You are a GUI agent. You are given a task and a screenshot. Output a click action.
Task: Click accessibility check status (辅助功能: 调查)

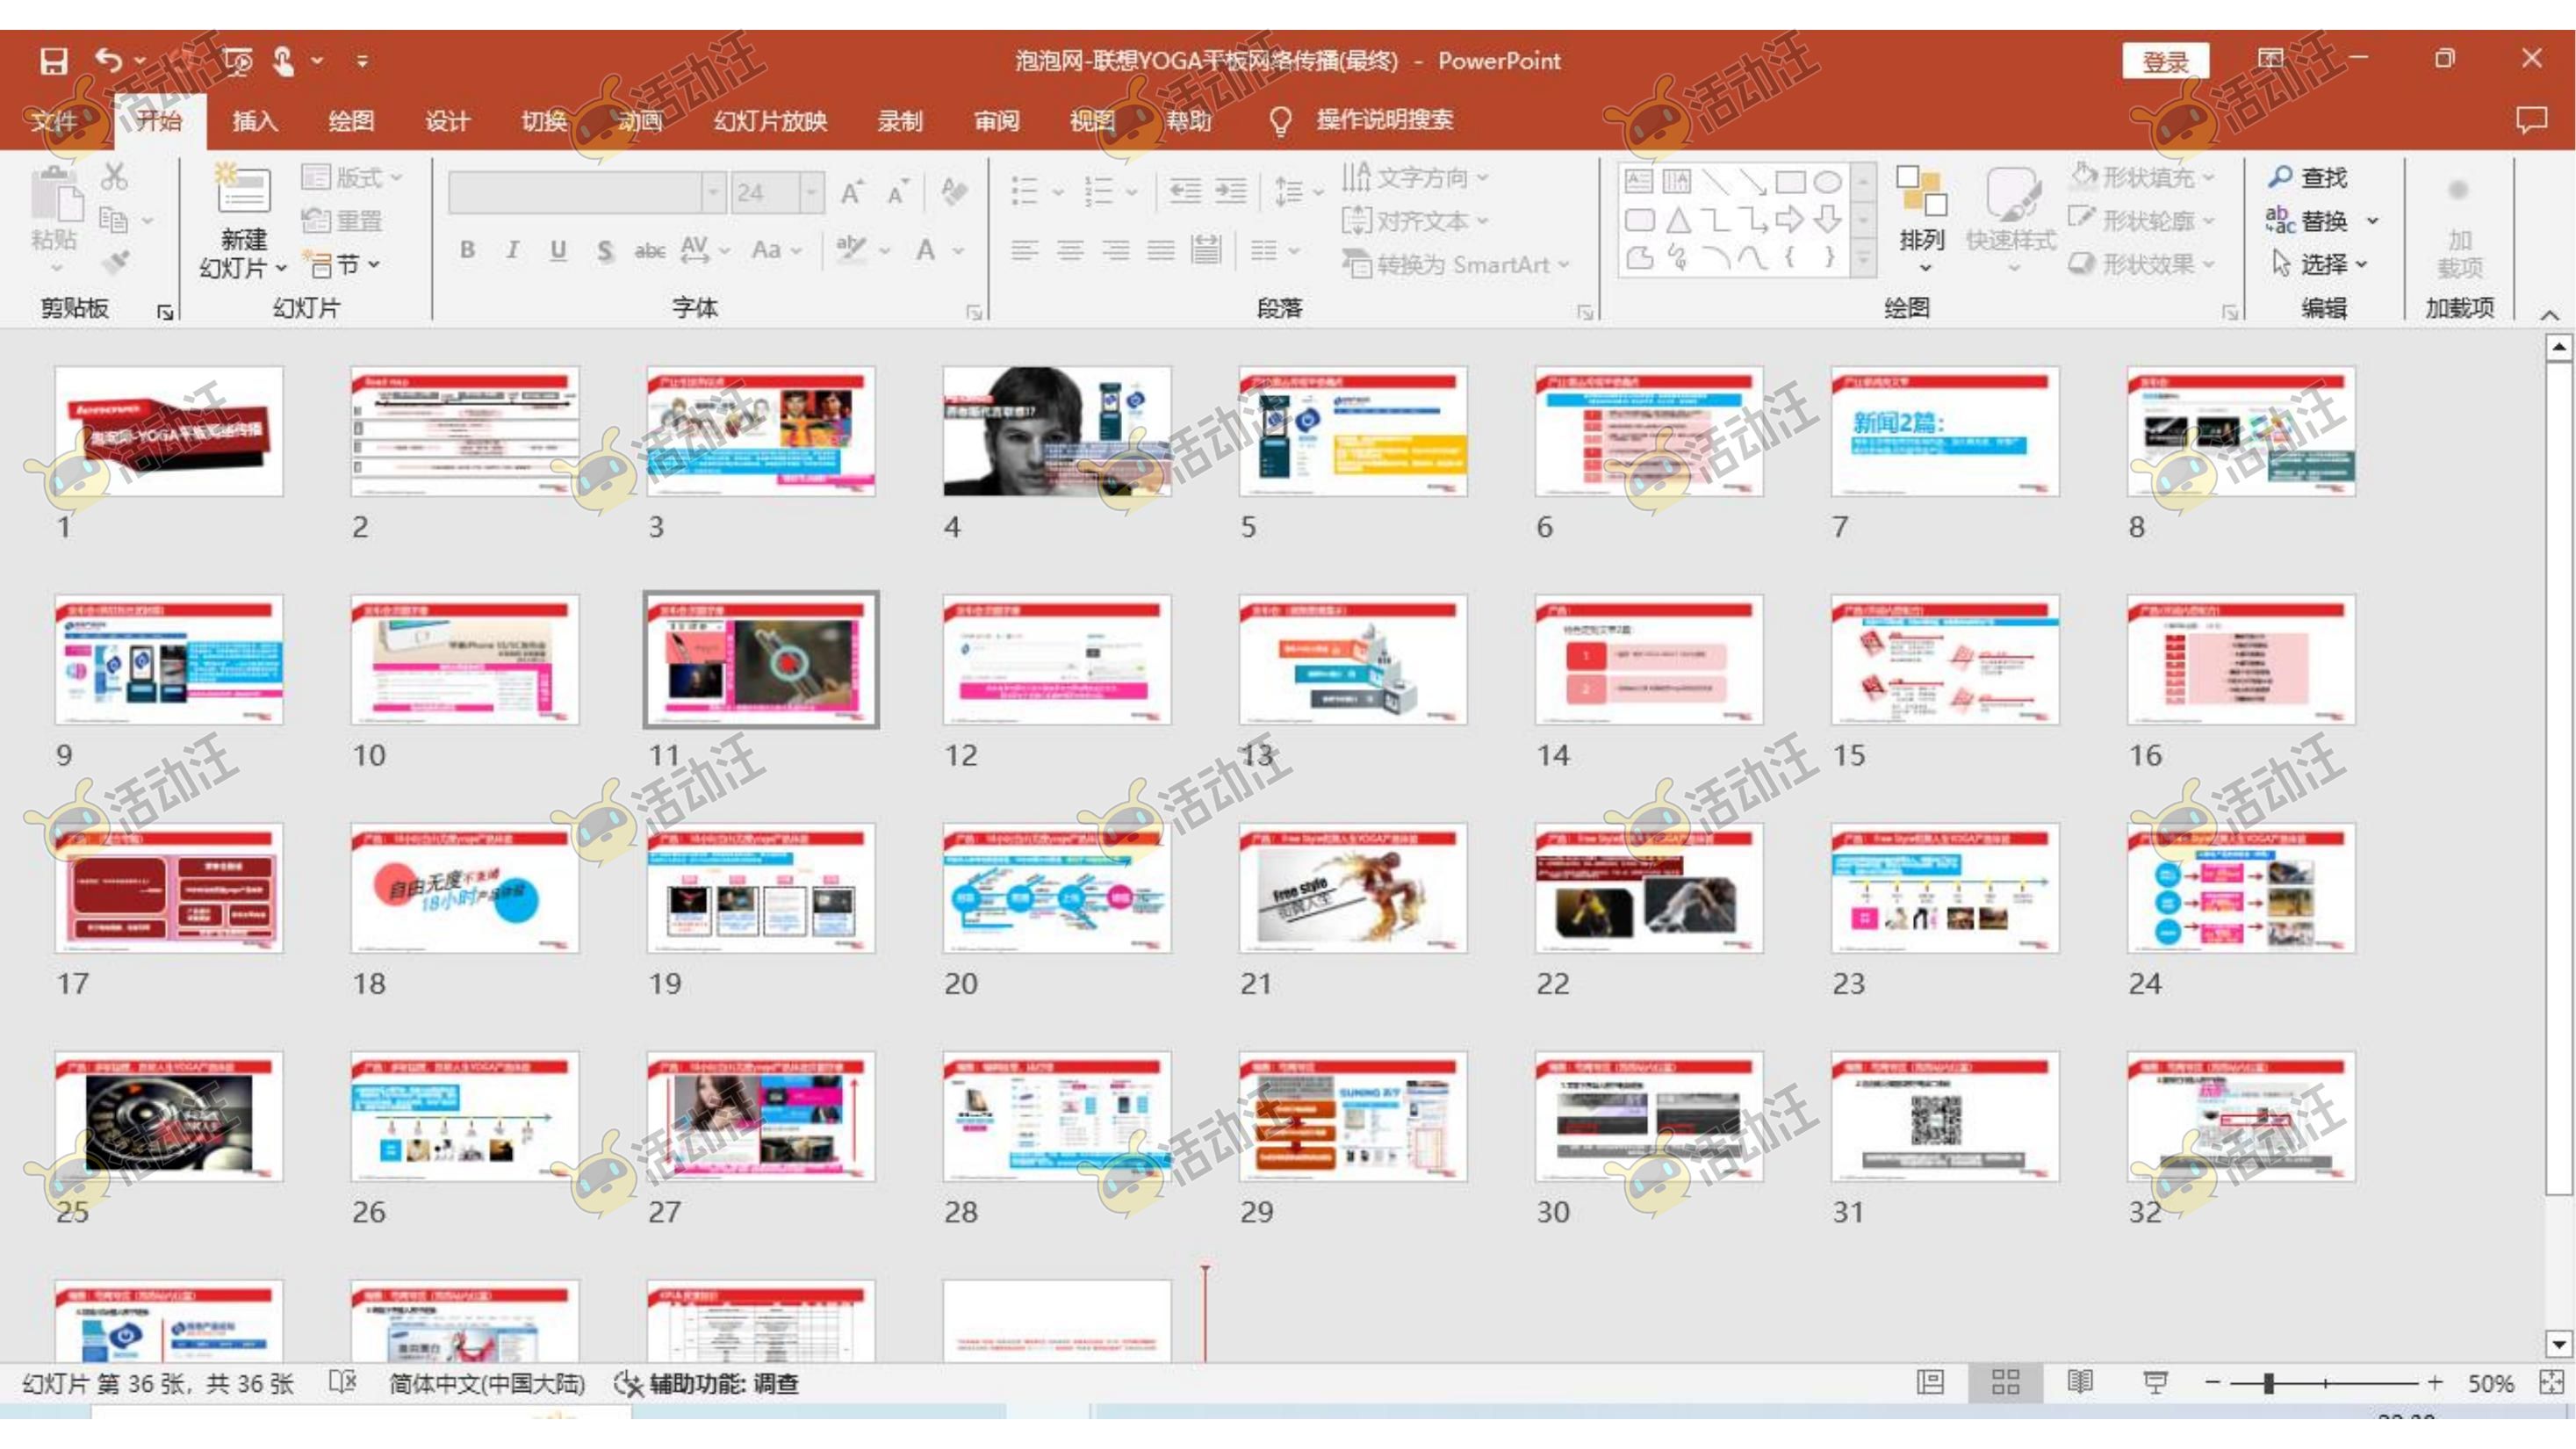pos(706,1384)
